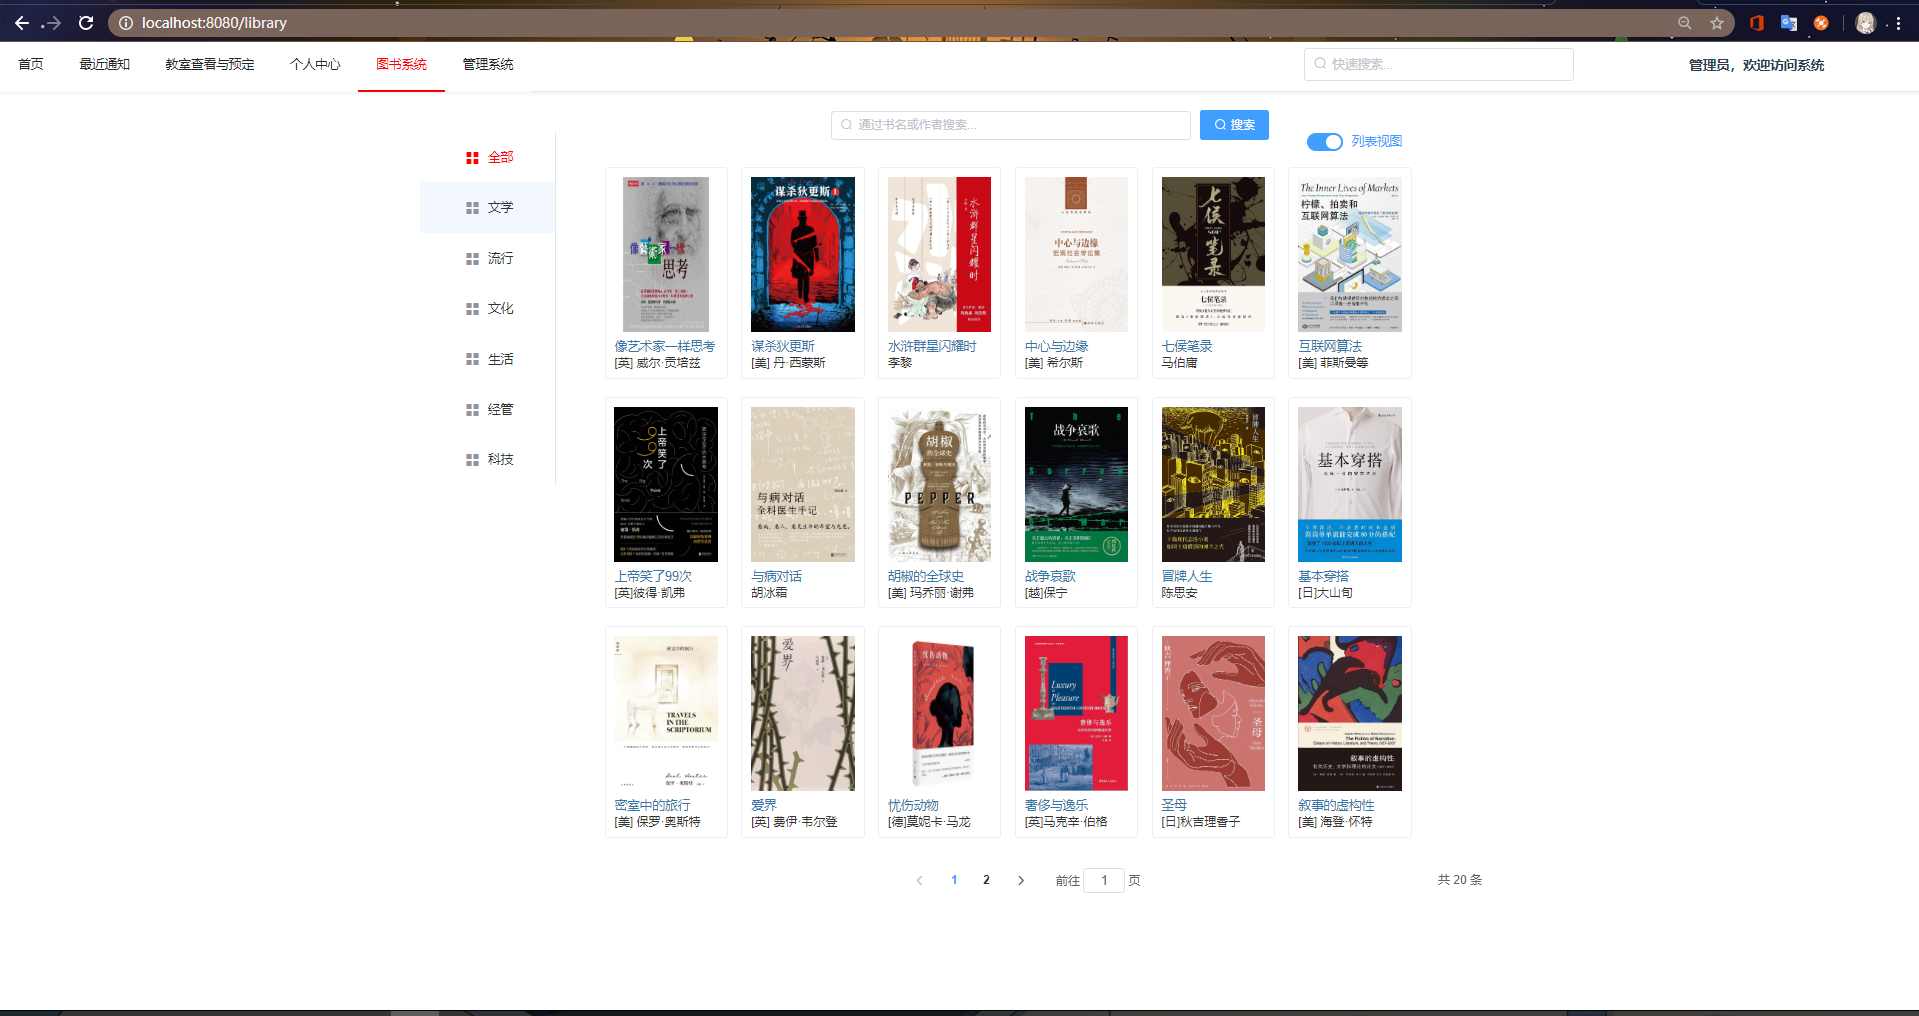Click the grid icon next to 文化

[472, 309]
